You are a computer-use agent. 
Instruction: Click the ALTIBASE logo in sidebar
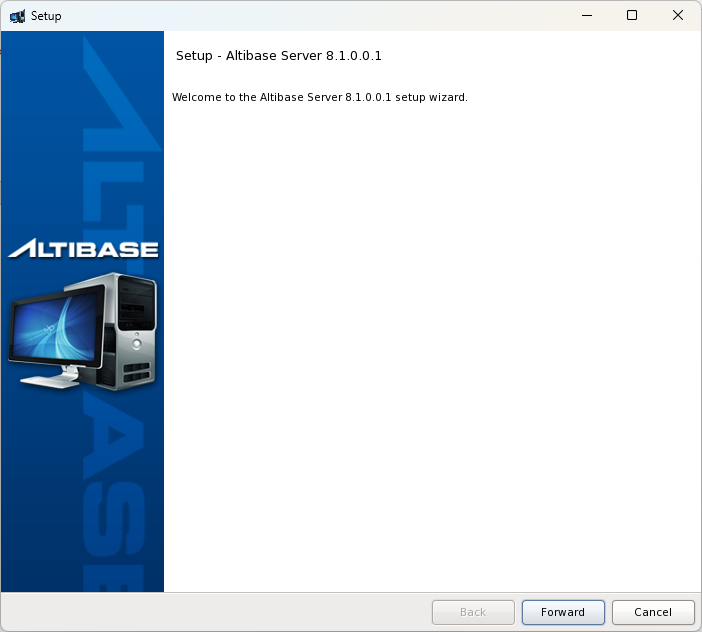(83, 249)
